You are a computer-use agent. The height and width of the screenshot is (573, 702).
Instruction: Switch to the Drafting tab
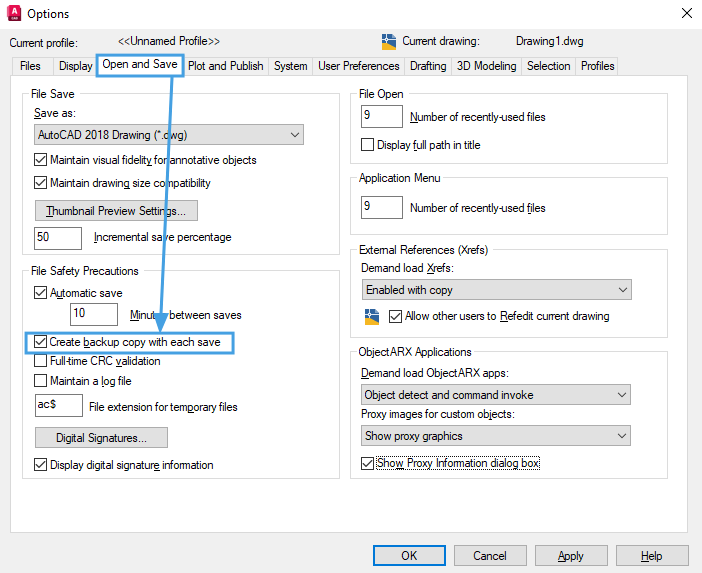click(428, 66)
